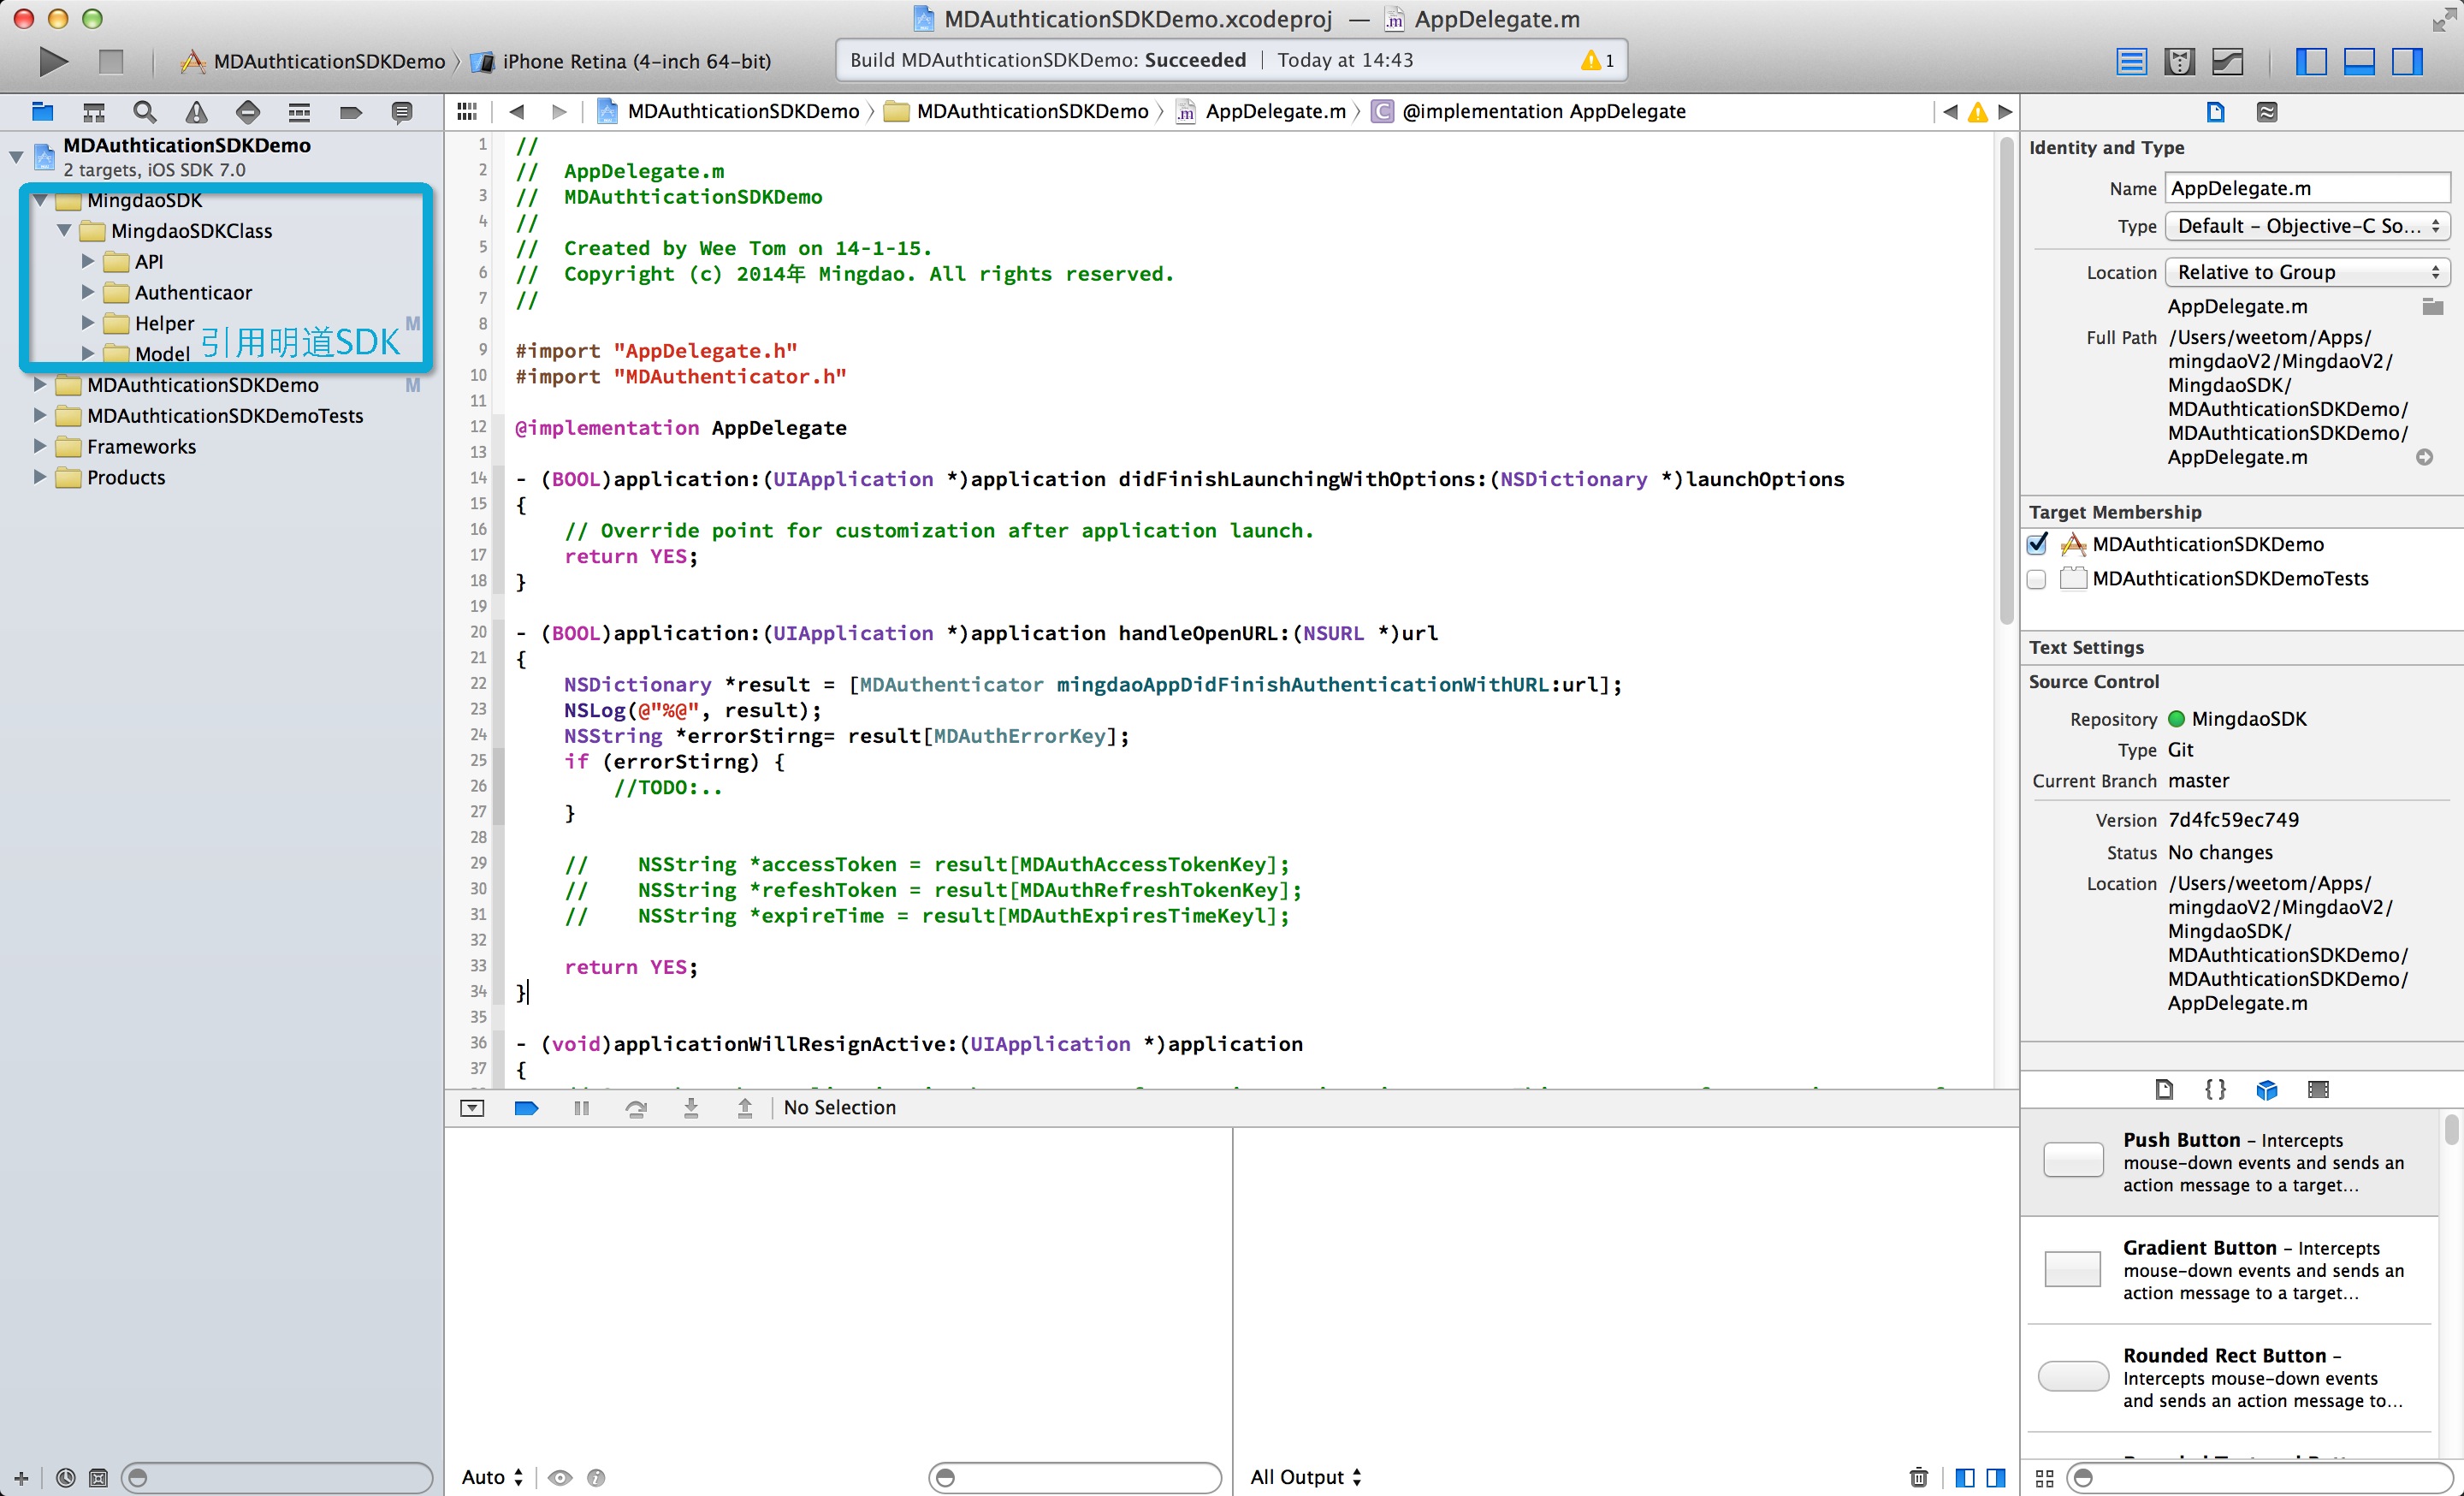Open the Version editor
The width and height of the screenshot is (2464, 1496).
(2227, 62)
